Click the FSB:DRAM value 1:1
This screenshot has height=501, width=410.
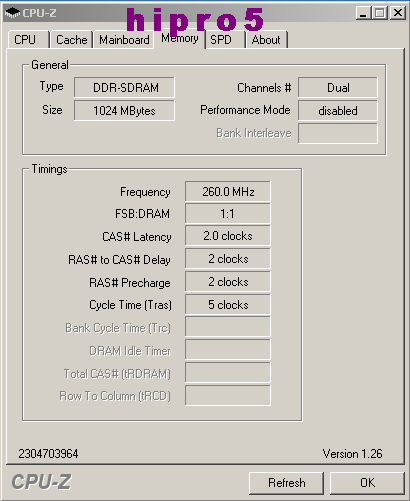tap(228, 213)
